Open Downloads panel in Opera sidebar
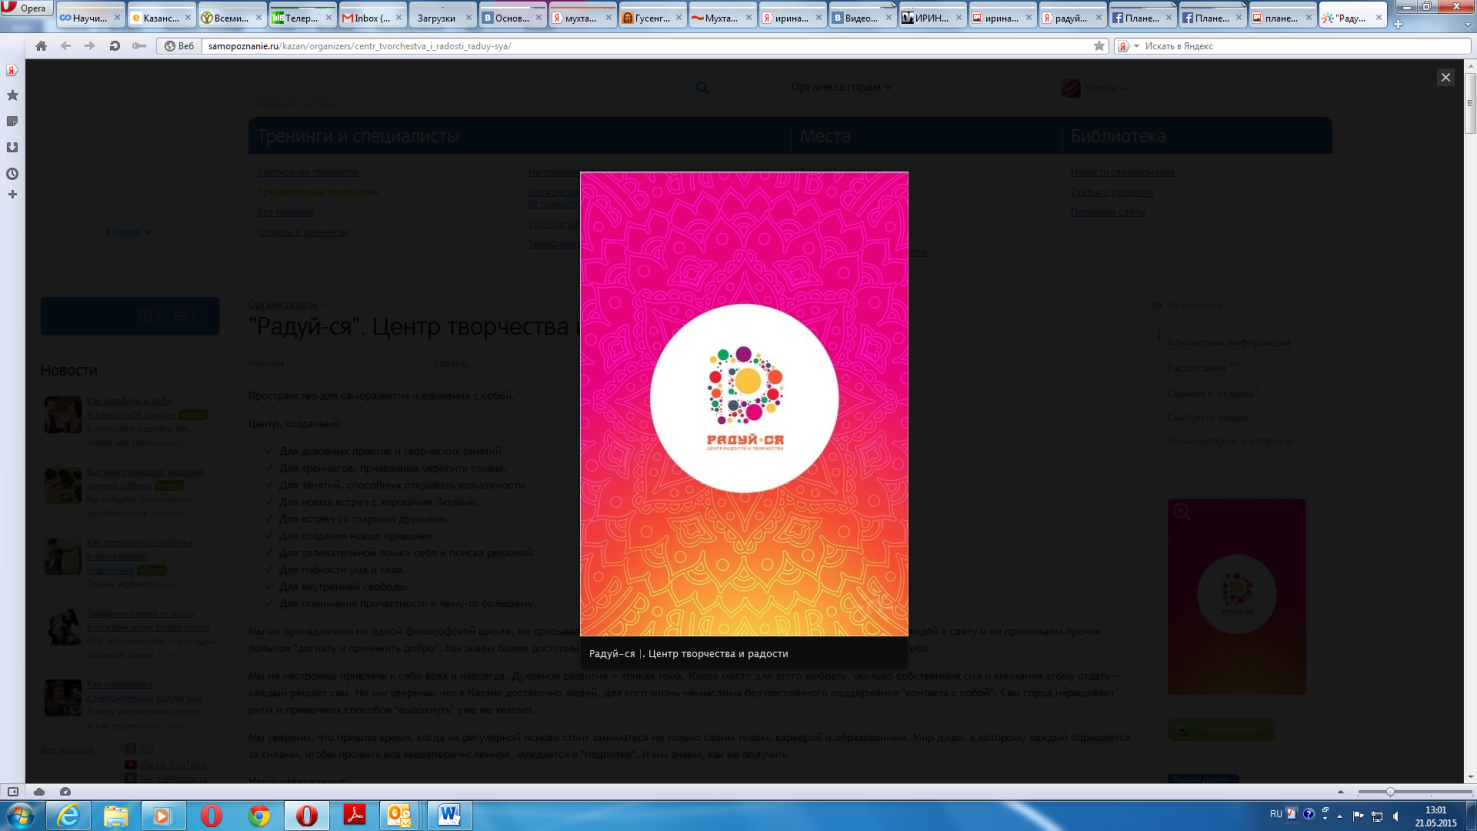Screen dimensions: 1477x831 (12, 147)
